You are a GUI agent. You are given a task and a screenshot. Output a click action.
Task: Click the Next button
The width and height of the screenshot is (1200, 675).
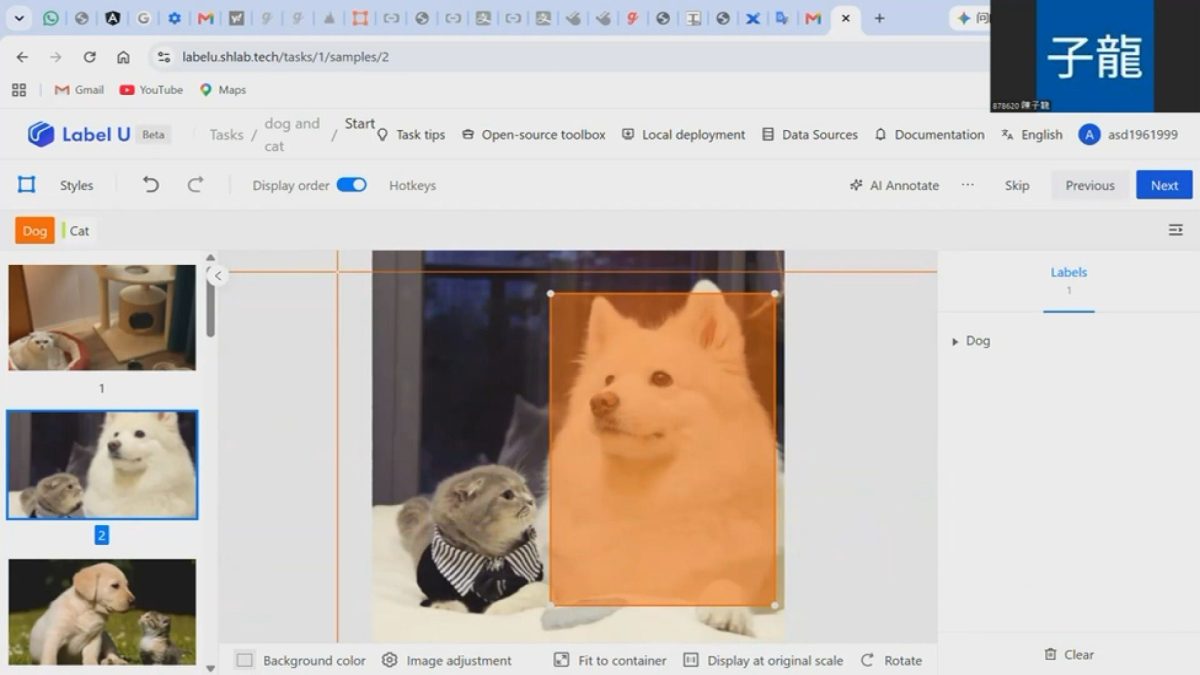click(1164, 185)
